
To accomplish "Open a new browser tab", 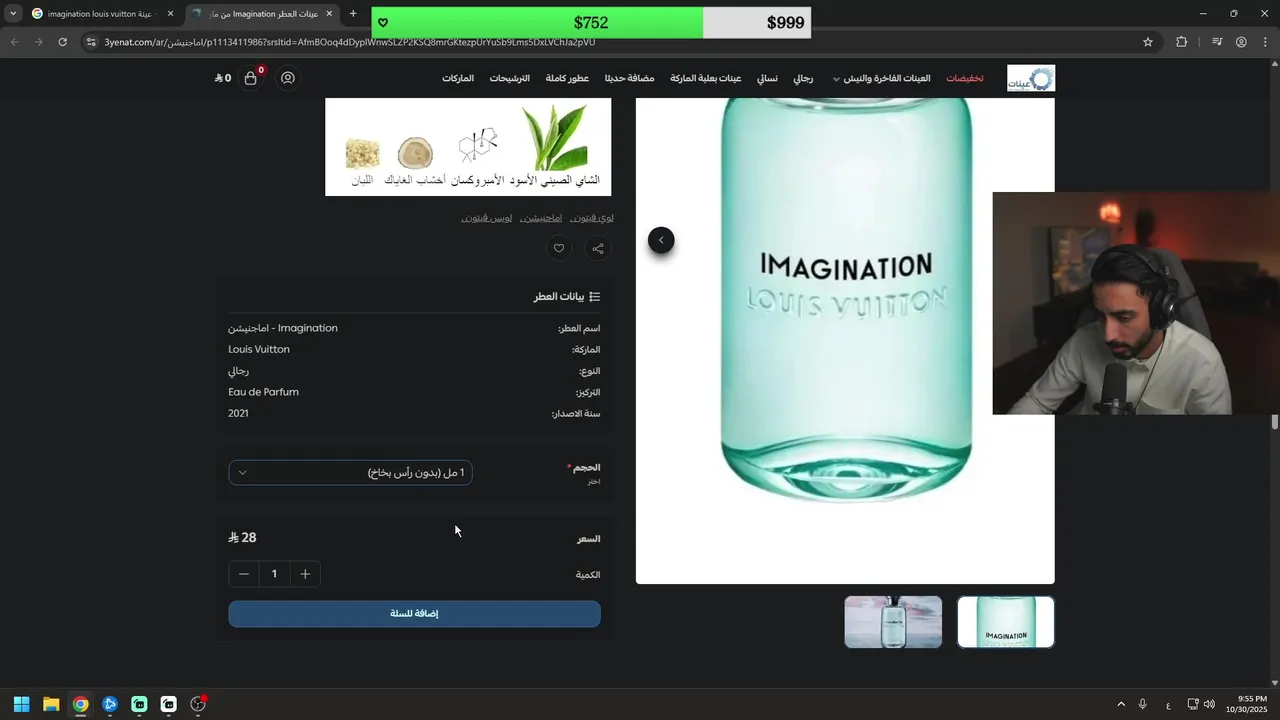I will (353, 14).
